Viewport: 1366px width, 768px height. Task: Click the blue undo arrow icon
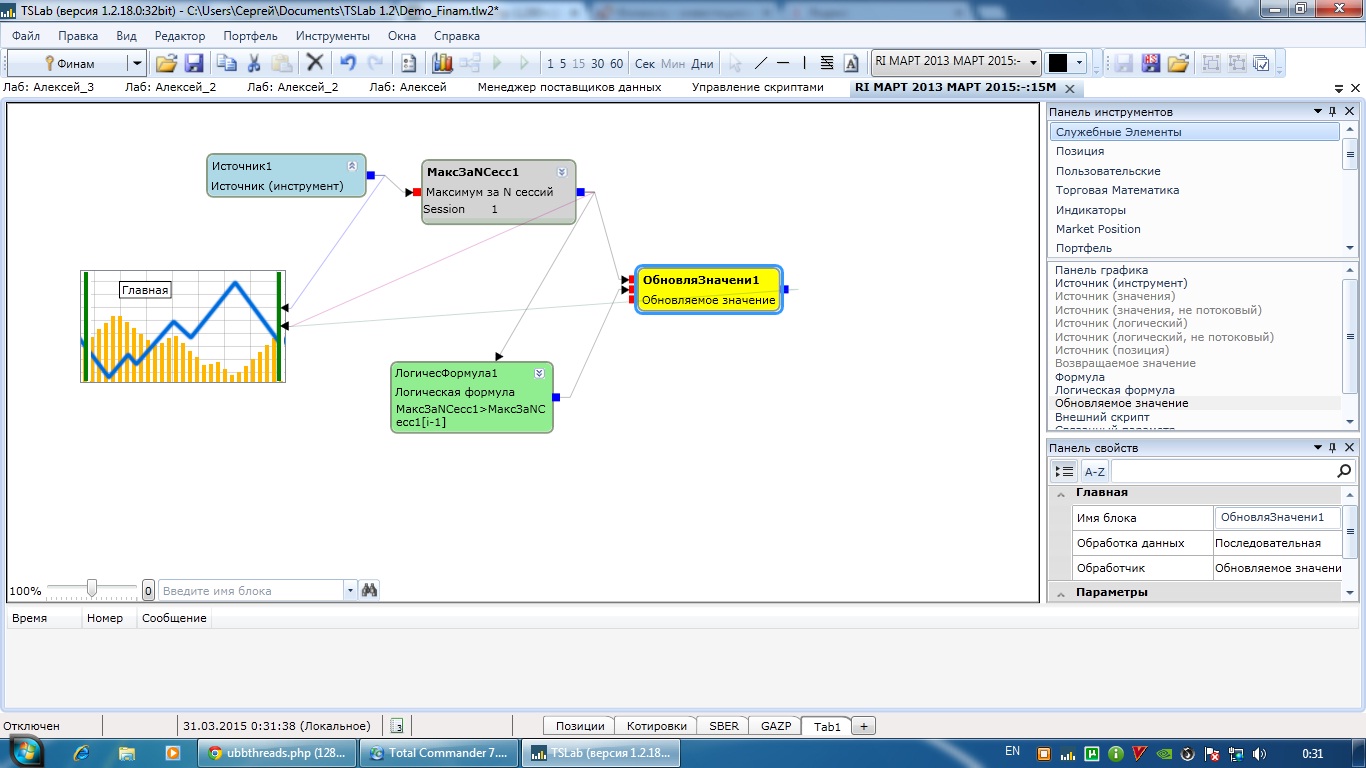click(347, 63)
